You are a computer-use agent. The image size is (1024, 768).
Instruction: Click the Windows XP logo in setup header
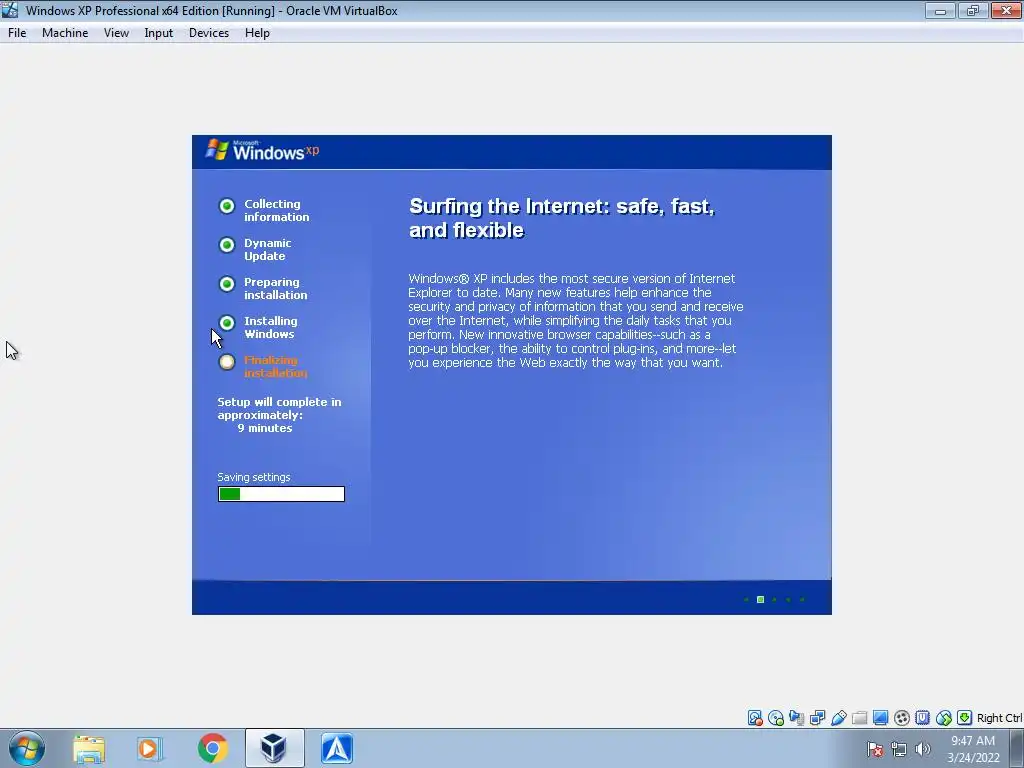pyautogui.click(x=263, y=150)
